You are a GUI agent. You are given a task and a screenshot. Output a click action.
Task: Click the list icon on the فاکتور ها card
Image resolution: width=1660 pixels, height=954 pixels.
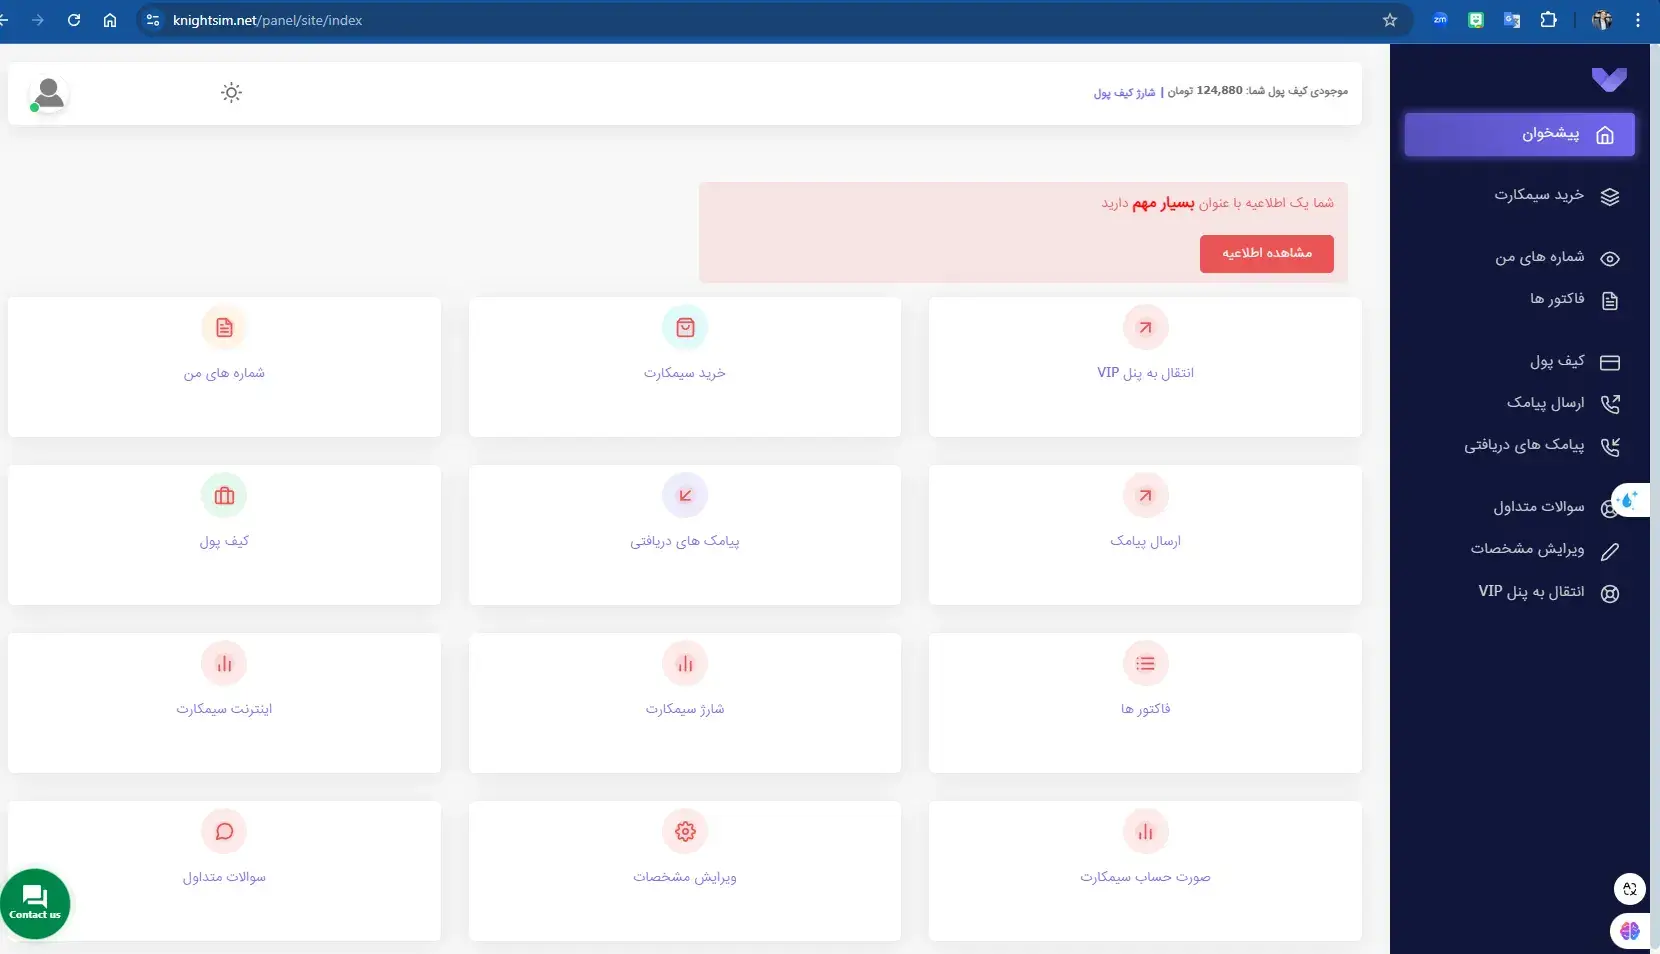coord(1145,663)
